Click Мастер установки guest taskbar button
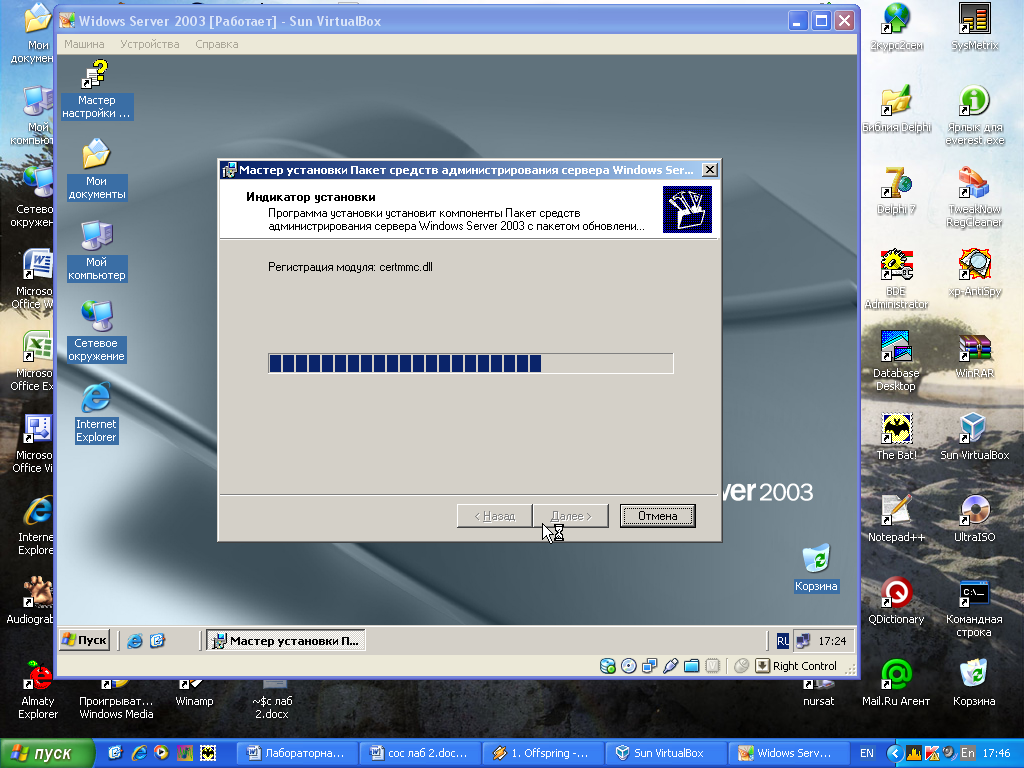This screenshot has width=1024, height=768. [286, 640]
